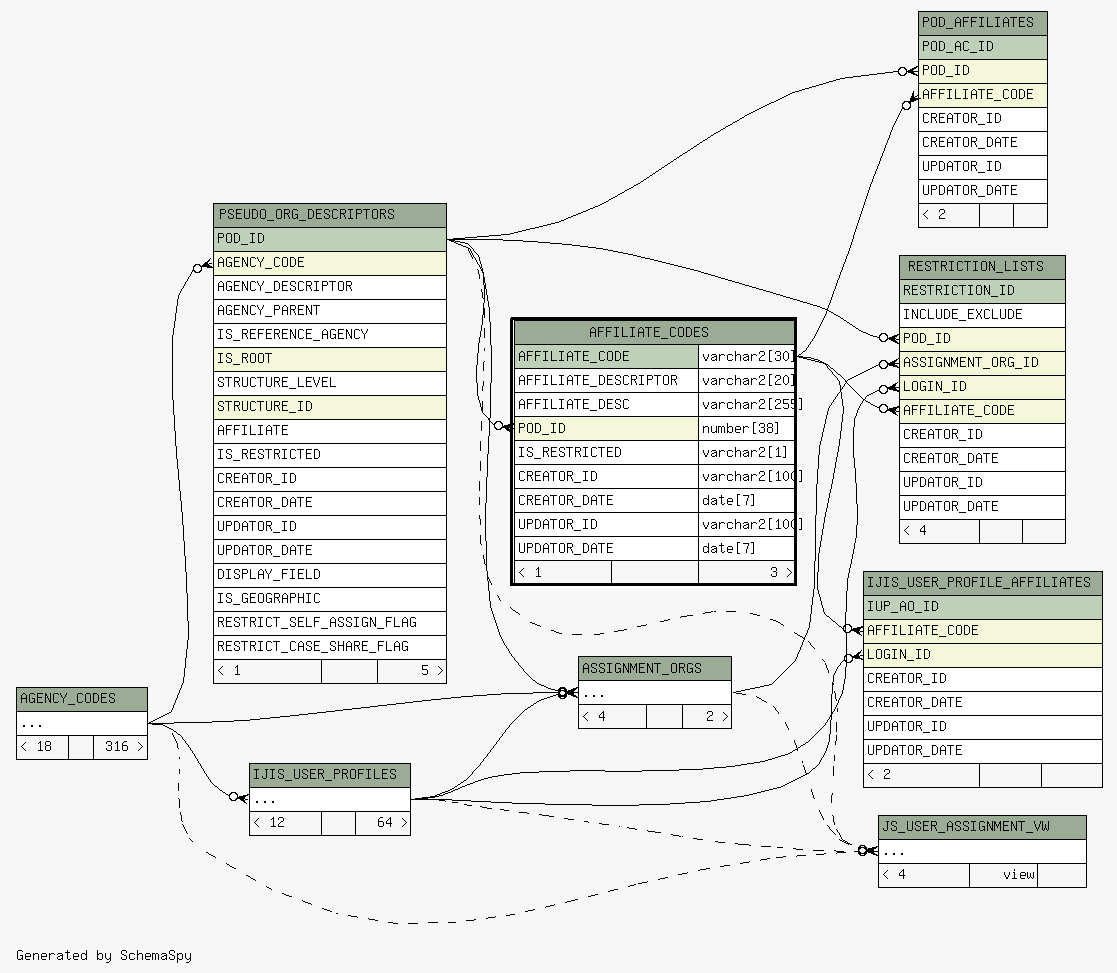Select AFFILIATE_CODE column in IJIS_USER_PROFILE_AFFILIATES
The width and height of the screenshot is (1117, 973).
tap(982, 631)
